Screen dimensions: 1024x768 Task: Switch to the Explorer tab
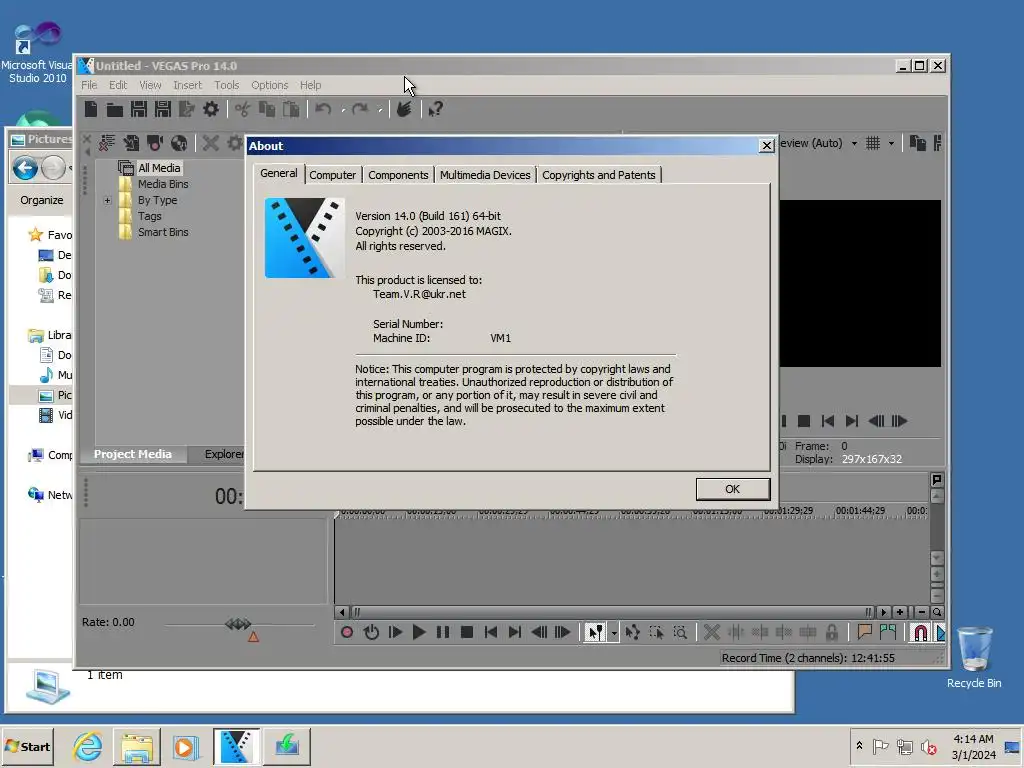coord(223,455)
